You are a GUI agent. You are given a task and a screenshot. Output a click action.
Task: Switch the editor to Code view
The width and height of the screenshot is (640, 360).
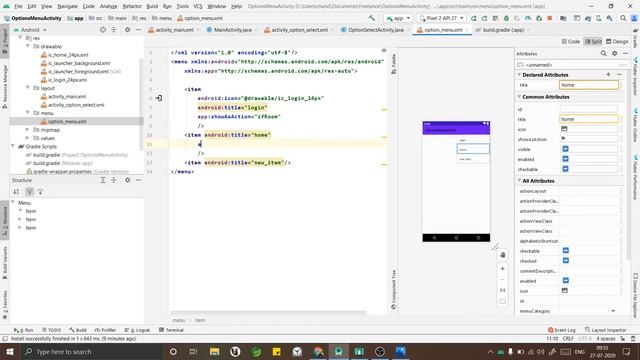coord(571,42)
